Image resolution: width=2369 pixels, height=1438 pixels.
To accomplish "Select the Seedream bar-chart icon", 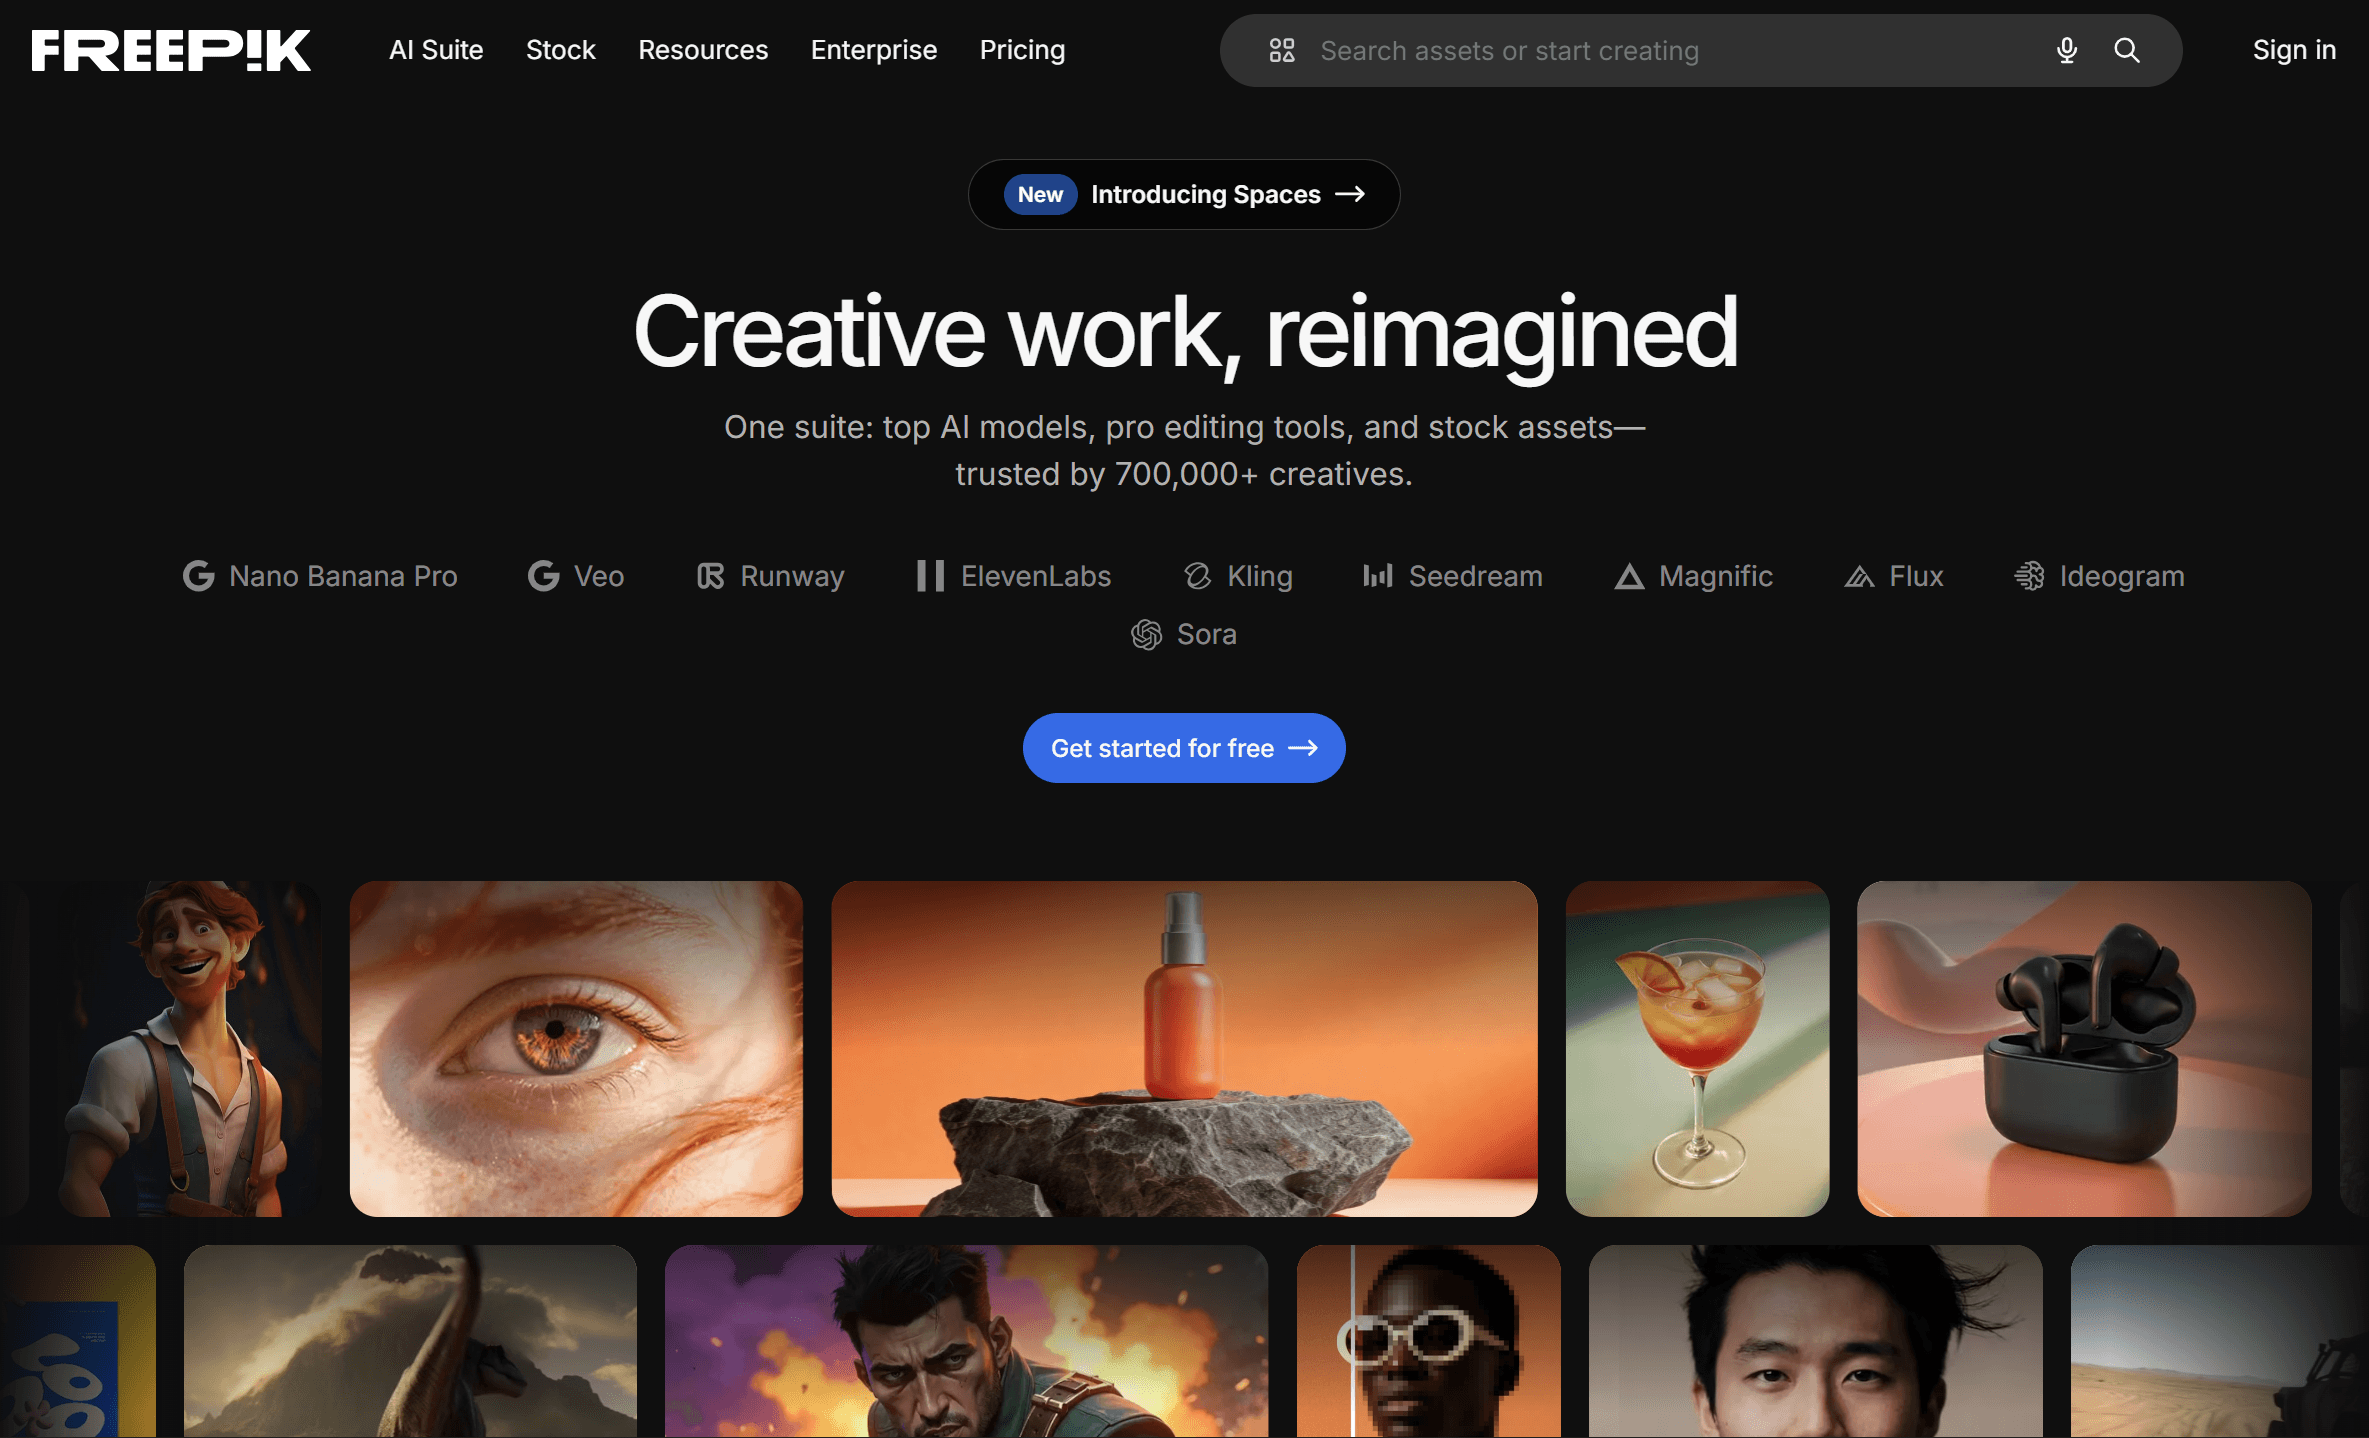I will [x=1378, y=576].
